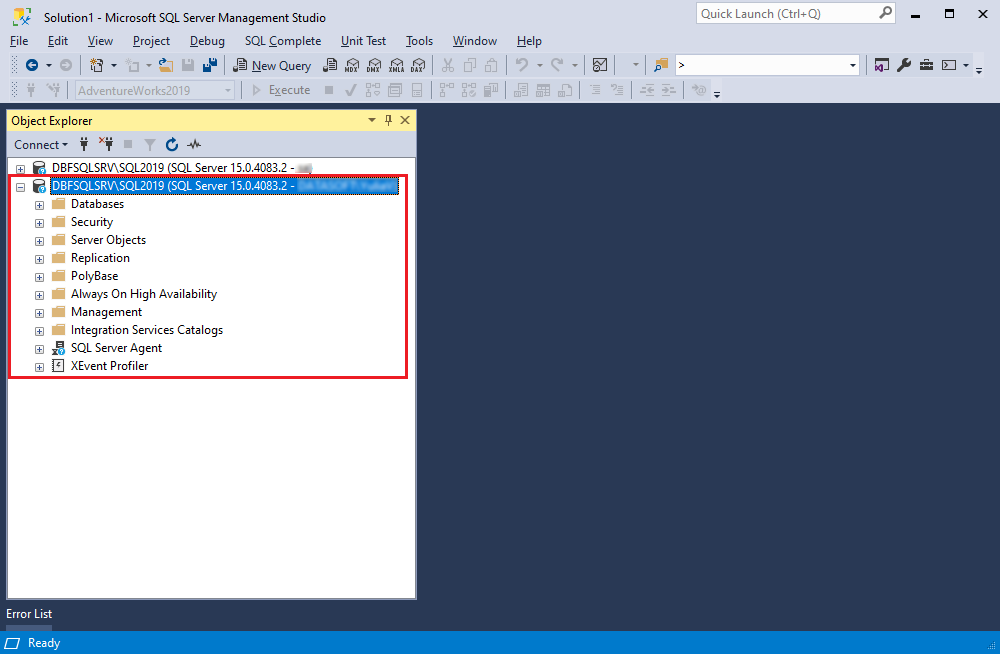Click the Find in Files folder icon
Screen dimensions: 1000x654
[661, 65]
